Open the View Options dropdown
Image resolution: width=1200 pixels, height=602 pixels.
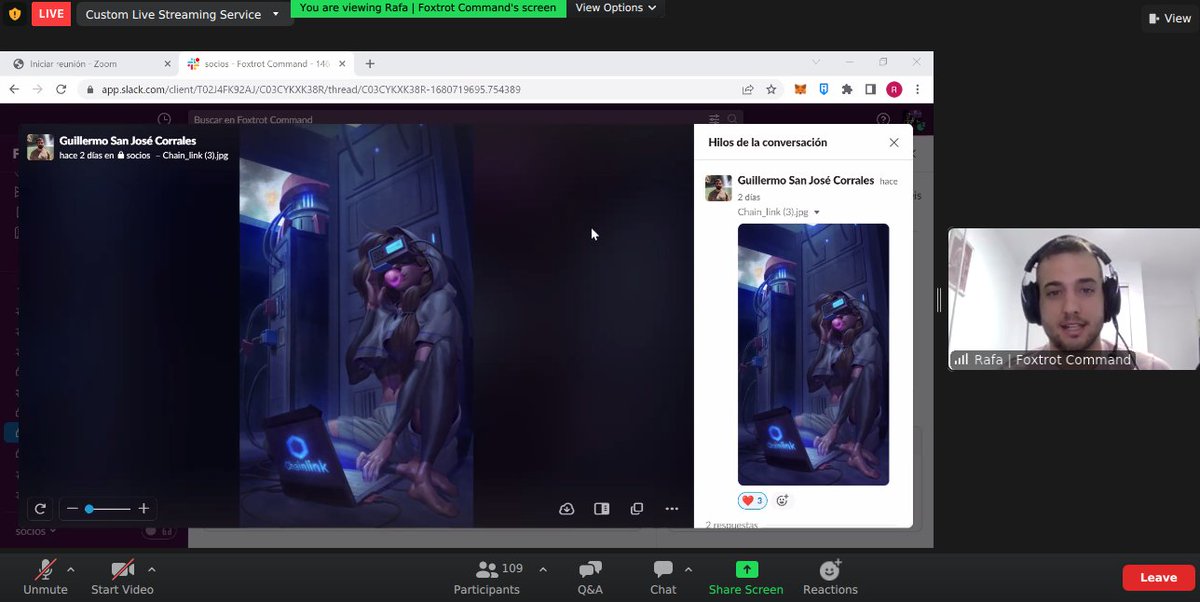pyautogui.click(x=616, y=8)
